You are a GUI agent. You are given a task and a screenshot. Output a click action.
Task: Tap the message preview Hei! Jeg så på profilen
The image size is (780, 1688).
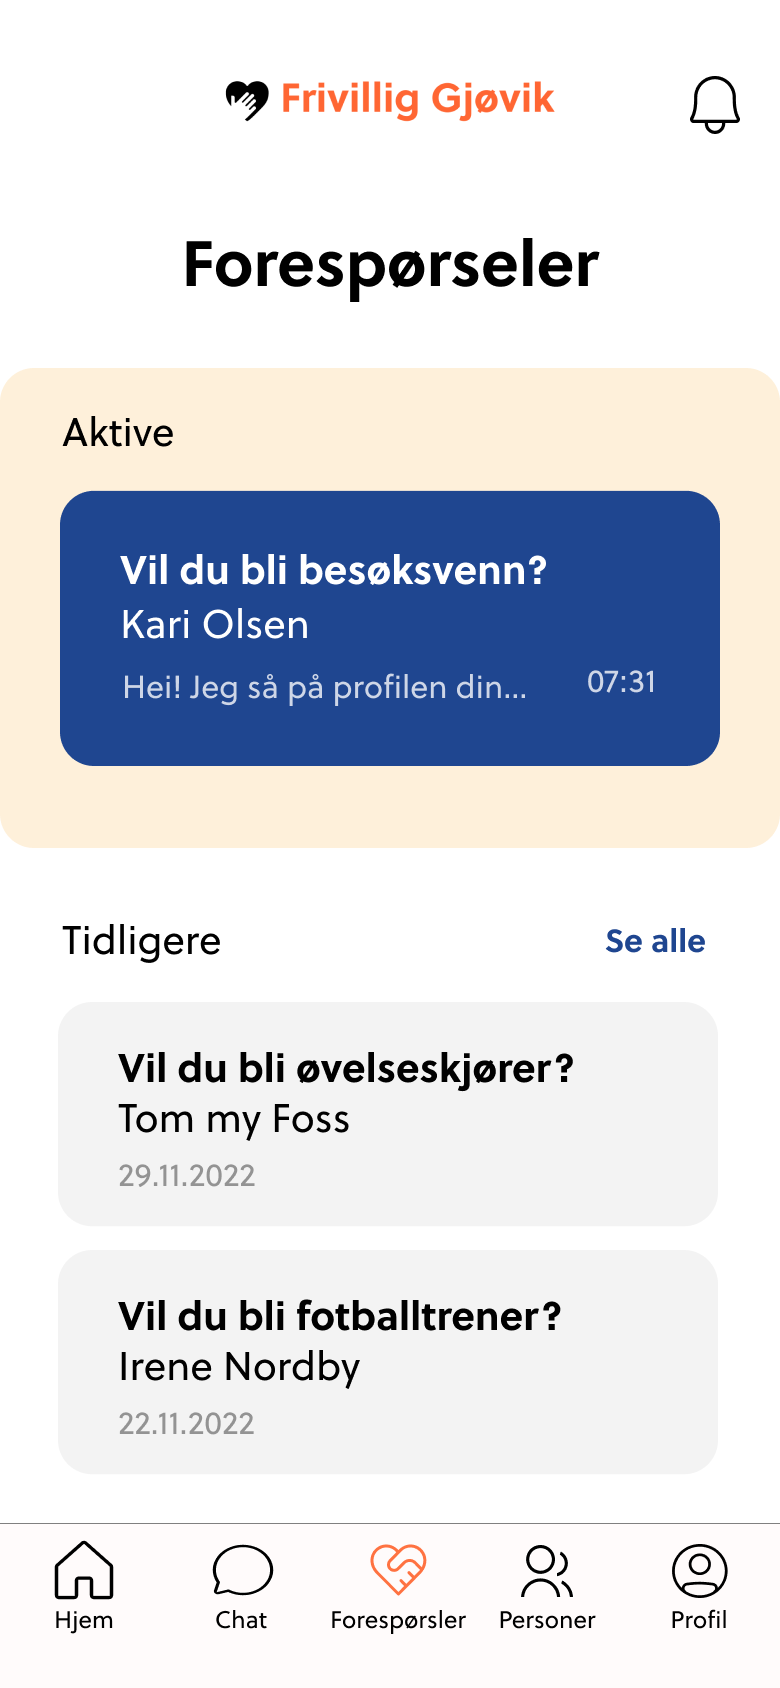[324, 688]
